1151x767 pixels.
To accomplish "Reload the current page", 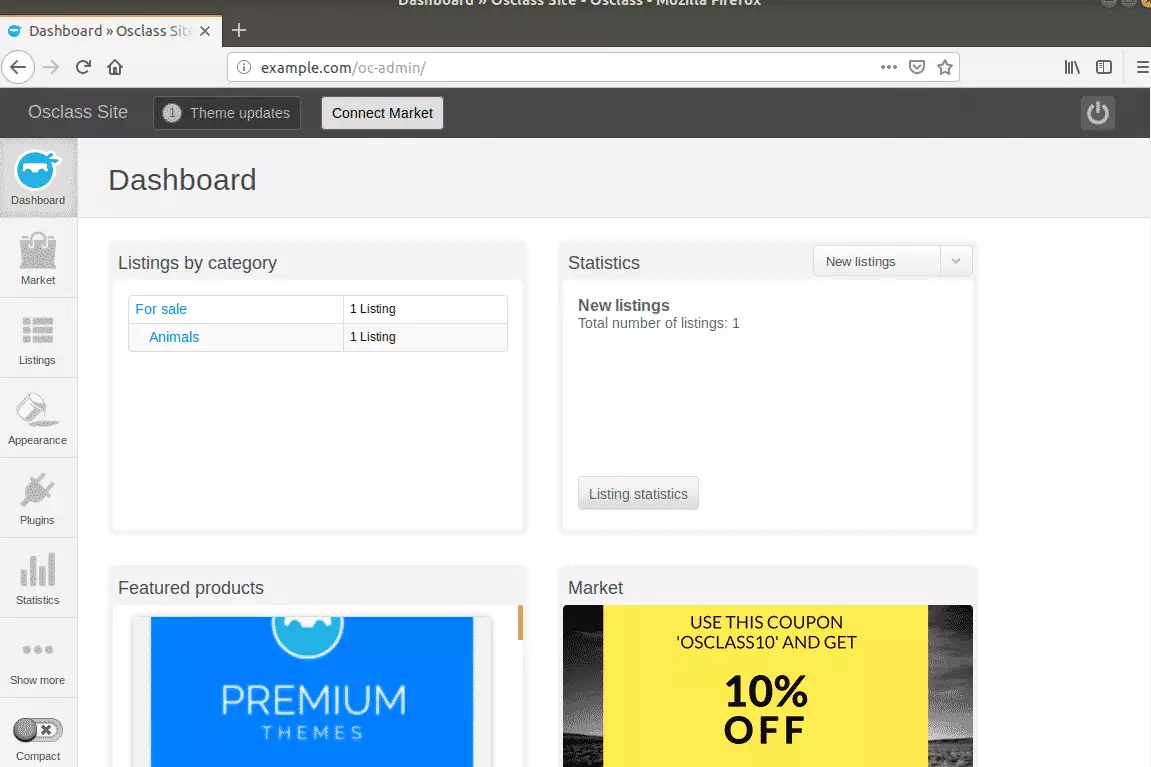I will (x=83, y=68).
